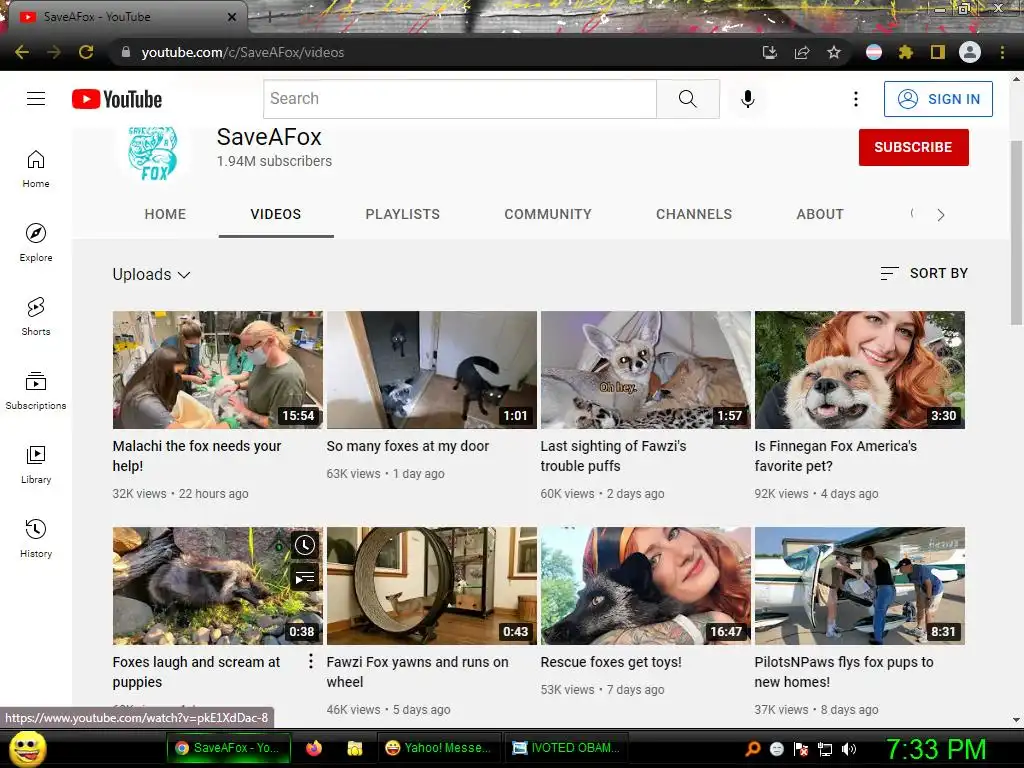Click the volume speaker tray icon
This screenshot has height=768, width=1024.
(848, 749)
